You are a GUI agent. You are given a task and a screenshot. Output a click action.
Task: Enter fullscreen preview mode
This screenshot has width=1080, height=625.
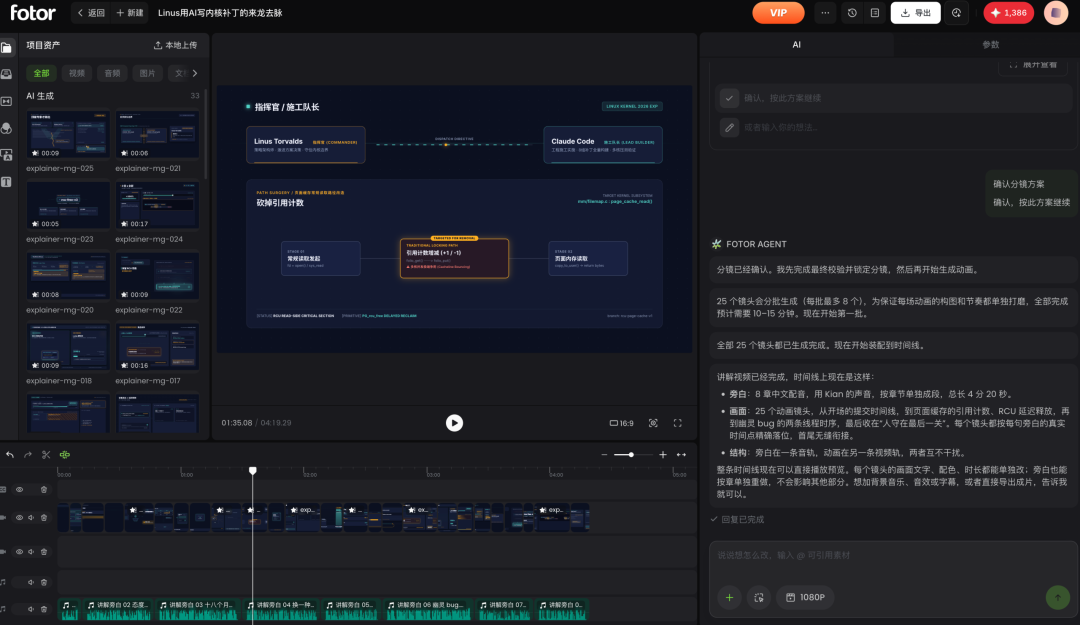point(678,423)
